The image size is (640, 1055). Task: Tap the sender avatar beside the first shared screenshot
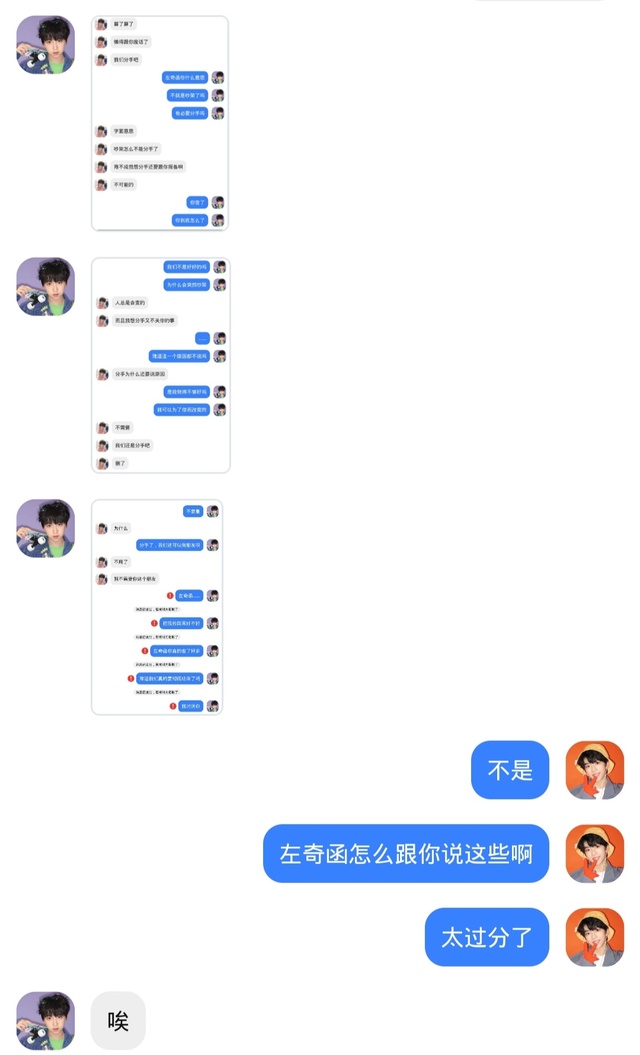pyautogui.click(x=46, y=45)
